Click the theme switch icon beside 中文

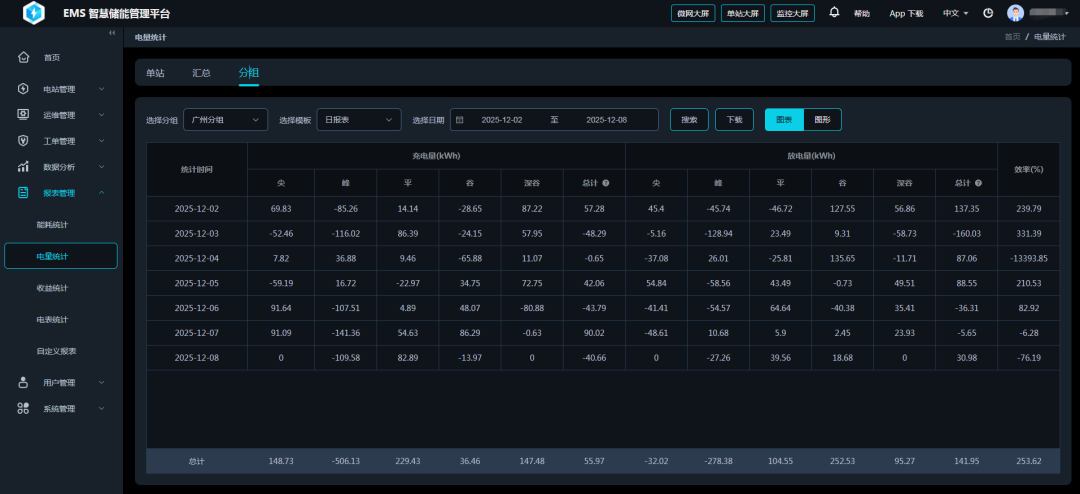tap(988, 13)
